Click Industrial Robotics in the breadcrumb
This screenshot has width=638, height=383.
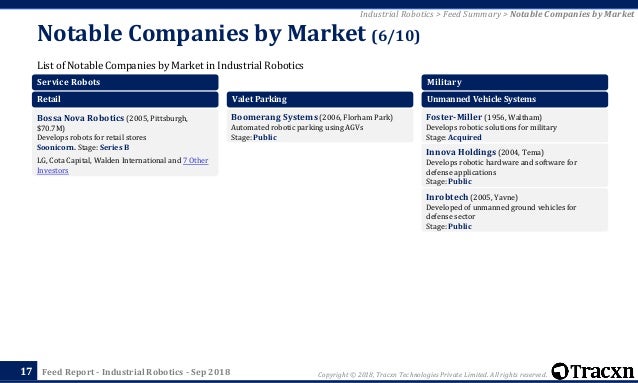point(396,14)
